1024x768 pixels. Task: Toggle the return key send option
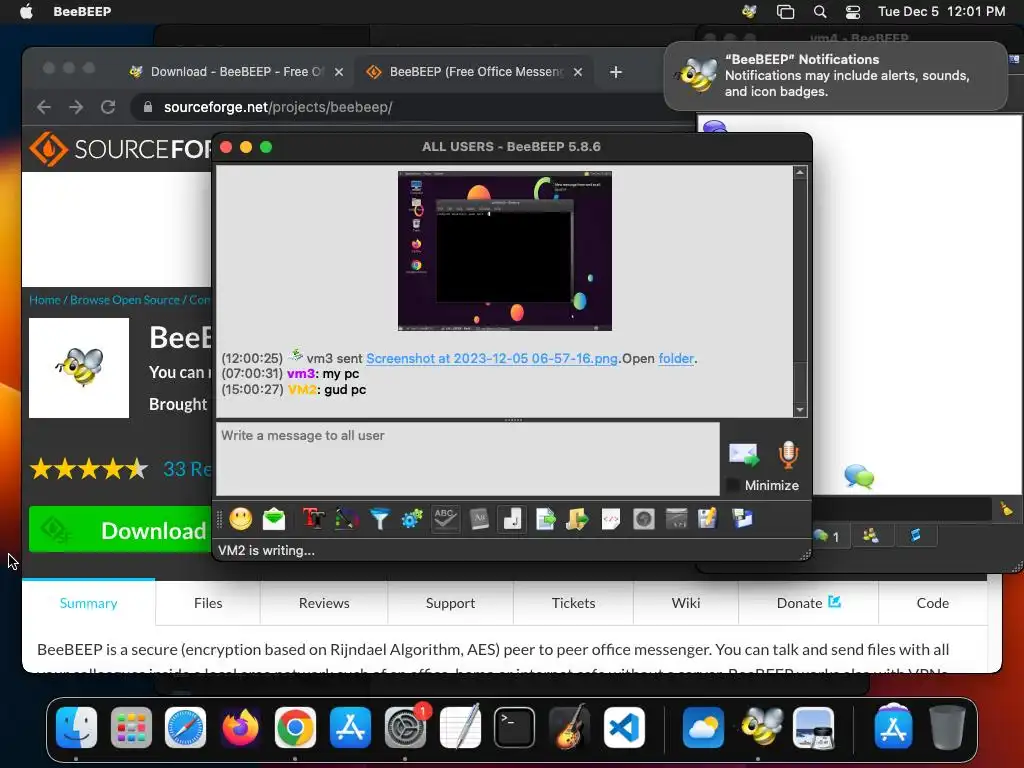pos(511,519)
